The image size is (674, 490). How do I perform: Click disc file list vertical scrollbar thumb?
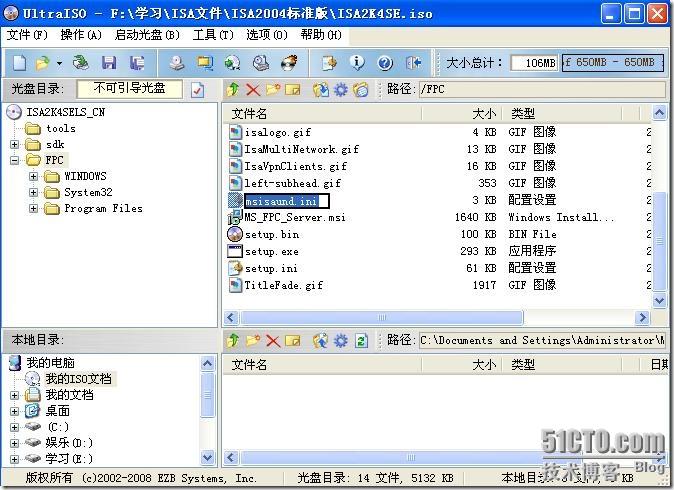pyautogui.click(x=659, y=242)
